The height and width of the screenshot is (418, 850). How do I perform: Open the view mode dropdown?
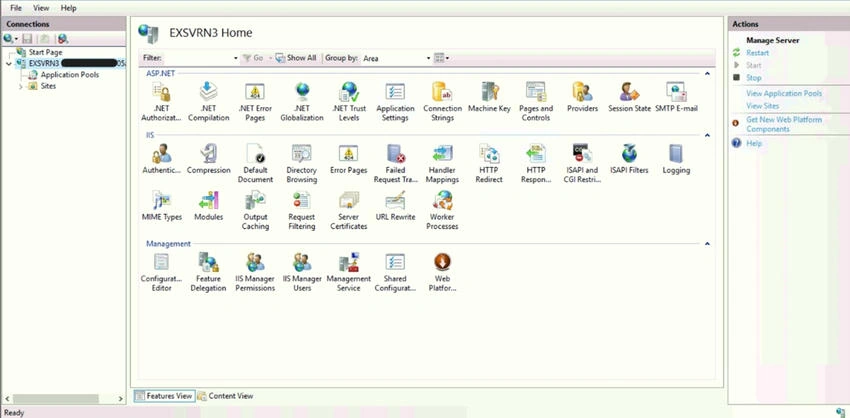(x=442, y=57)
